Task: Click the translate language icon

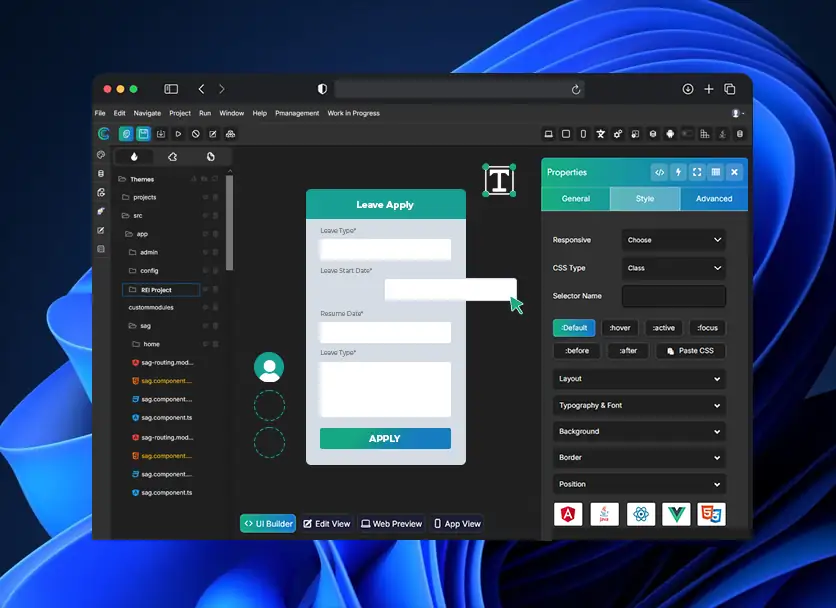Action: pos(600,134)
